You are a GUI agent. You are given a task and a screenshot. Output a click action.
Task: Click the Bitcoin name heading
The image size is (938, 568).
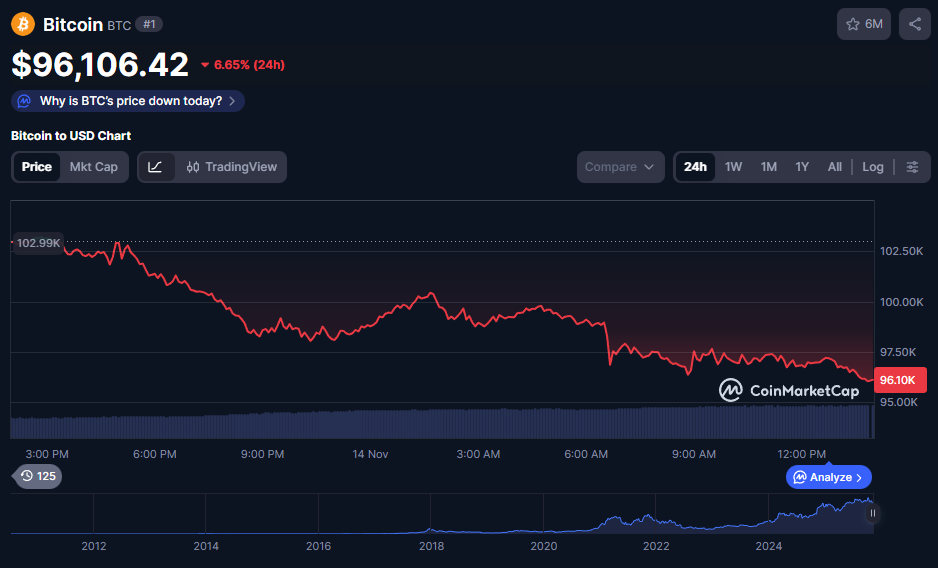[x=72, y=25]
